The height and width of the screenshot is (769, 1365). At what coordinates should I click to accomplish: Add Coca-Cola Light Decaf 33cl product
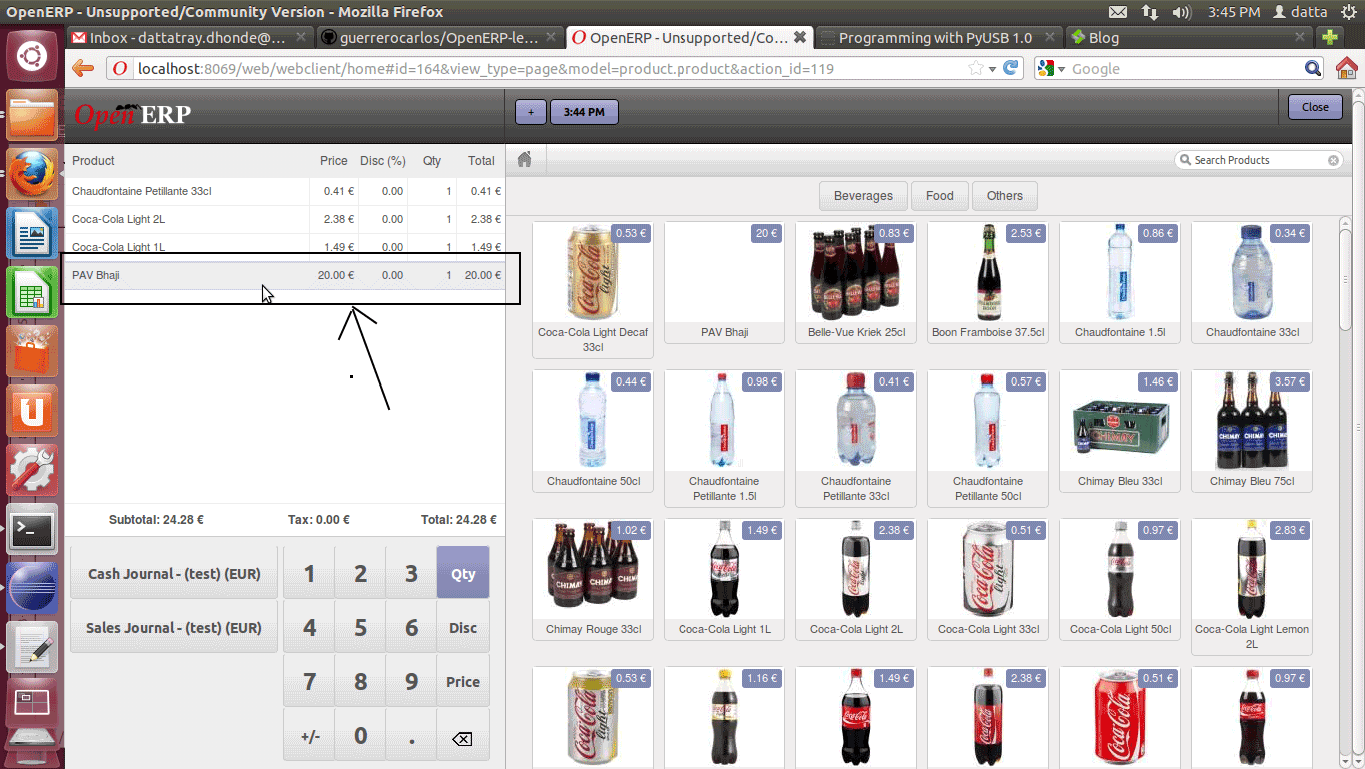tap(593, 290)
